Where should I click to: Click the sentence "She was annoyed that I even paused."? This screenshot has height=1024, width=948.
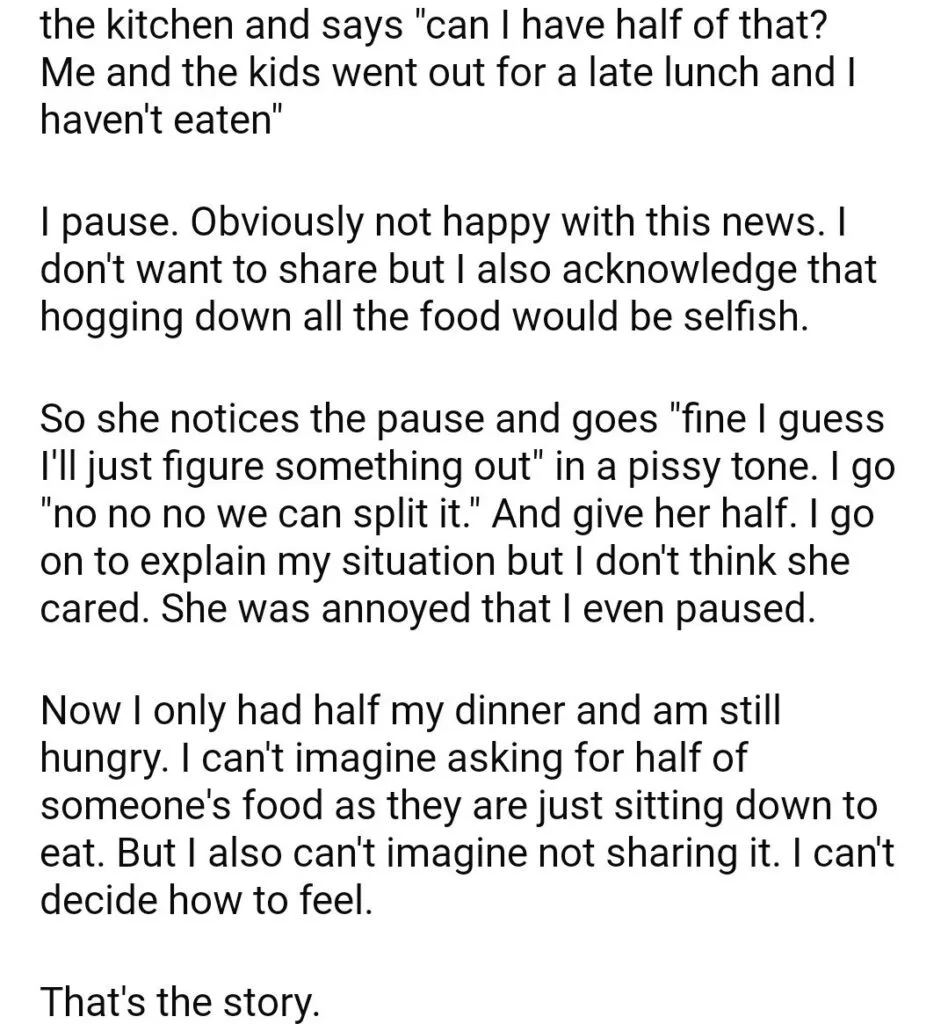tap(488, 609)
